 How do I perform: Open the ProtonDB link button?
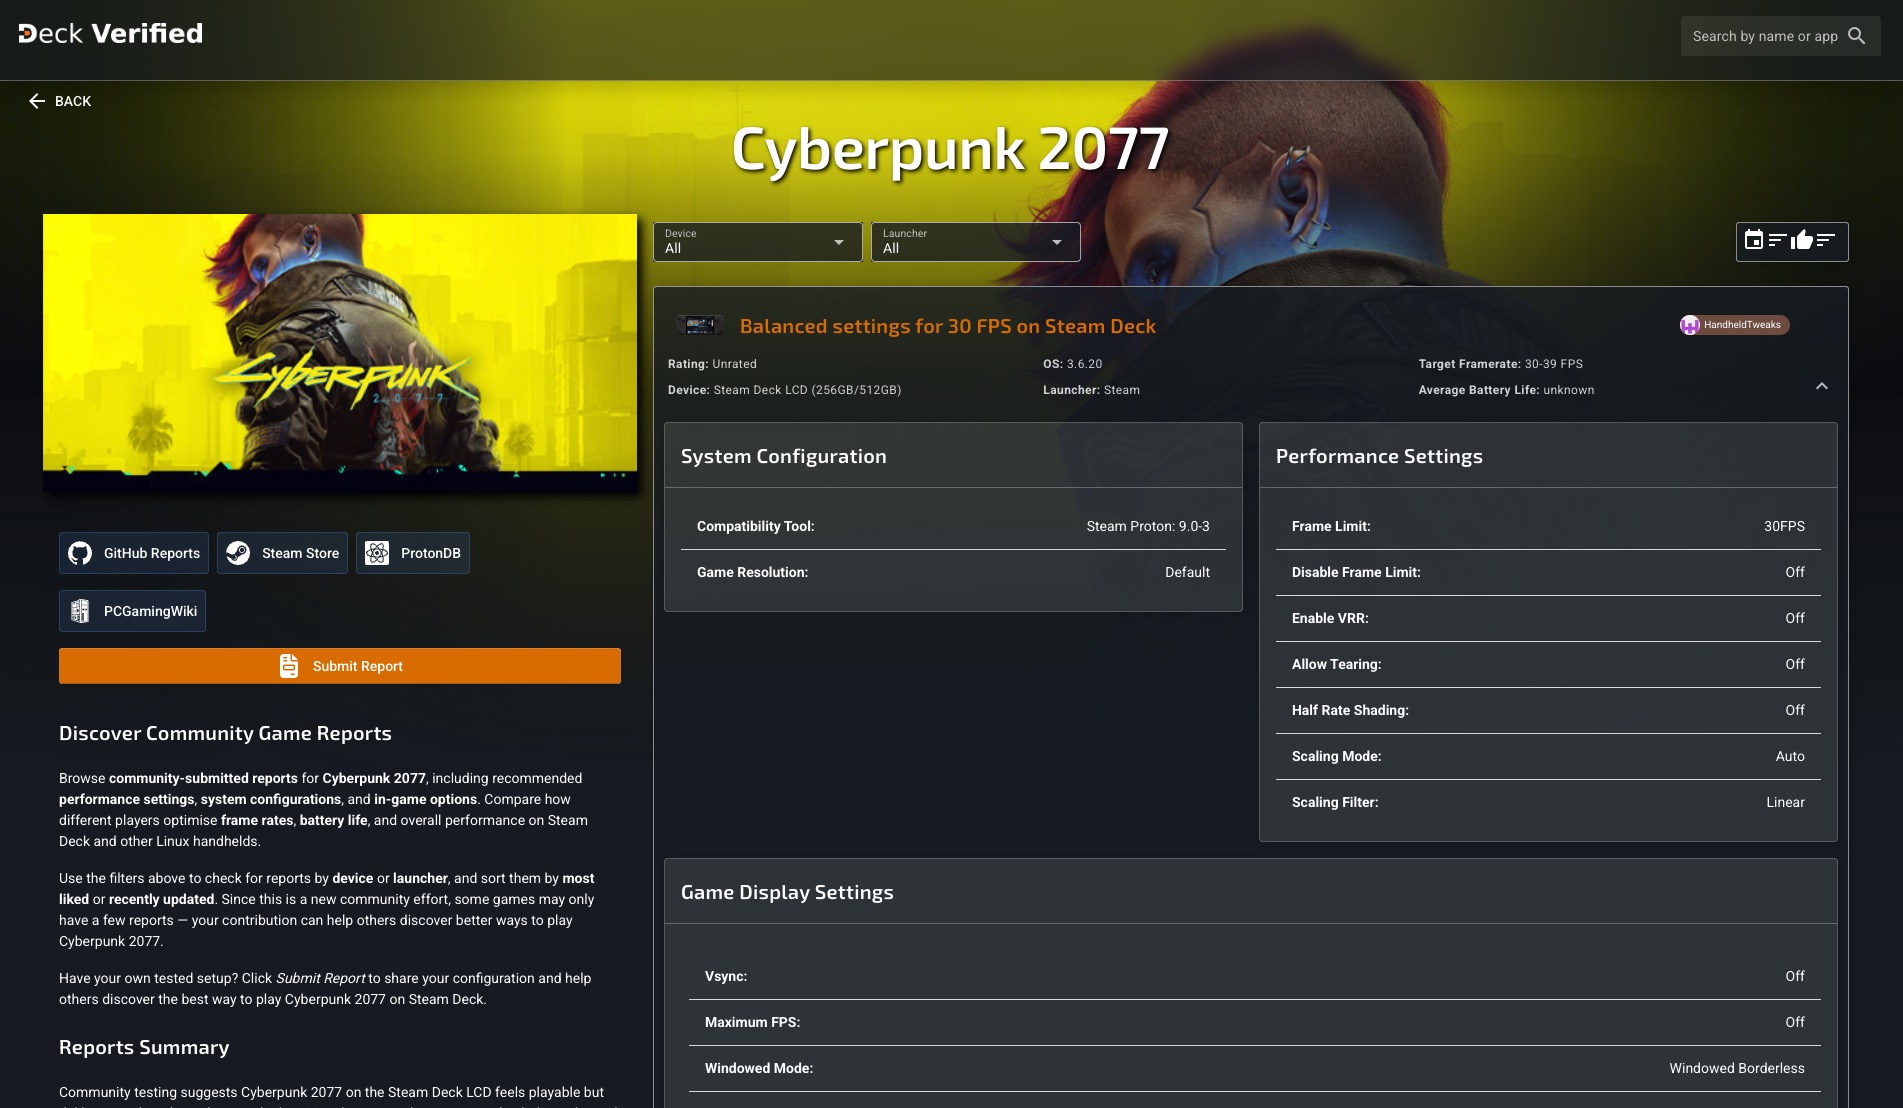click(413, 553)
